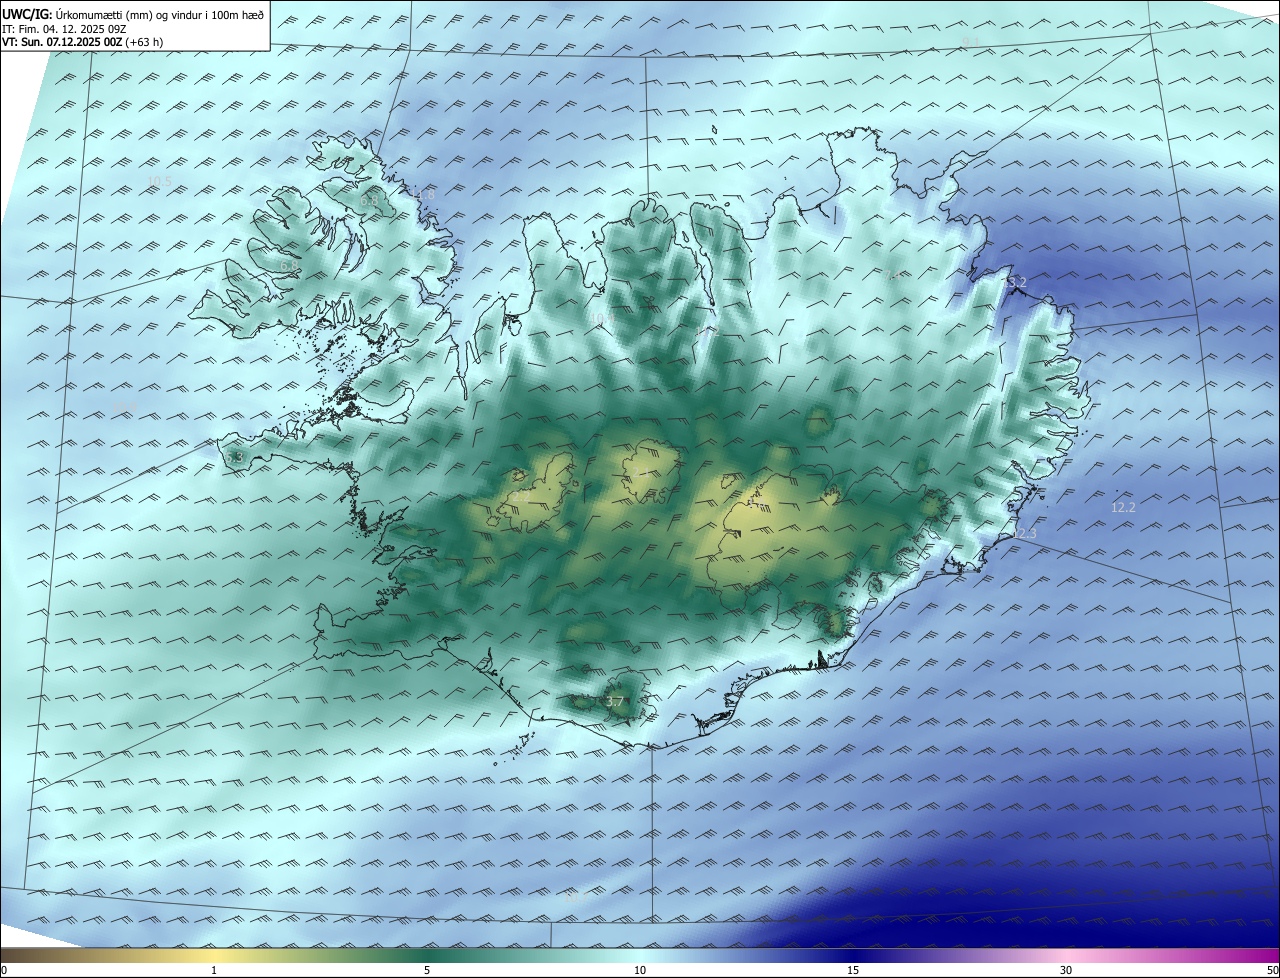Image resolution: width=1280 pixels, height=978 pixels.
Task: Click the '50' tick label on the colour scale
Action: pyautogui.click(x=1272, y=970)
